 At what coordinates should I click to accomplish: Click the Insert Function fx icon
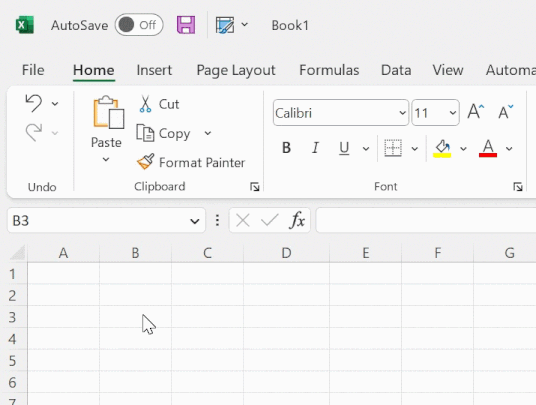pyautogui.click(x=297, y=220)
